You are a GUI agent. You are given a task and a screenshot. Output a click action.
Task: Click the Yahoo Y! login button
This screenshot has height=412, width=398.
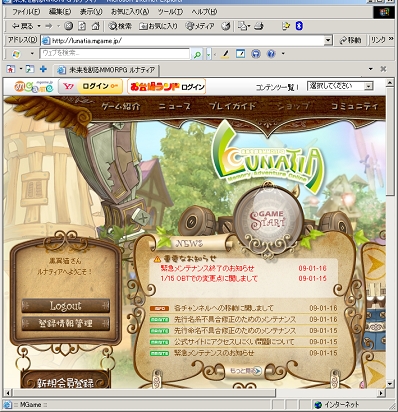pos(90,86)
